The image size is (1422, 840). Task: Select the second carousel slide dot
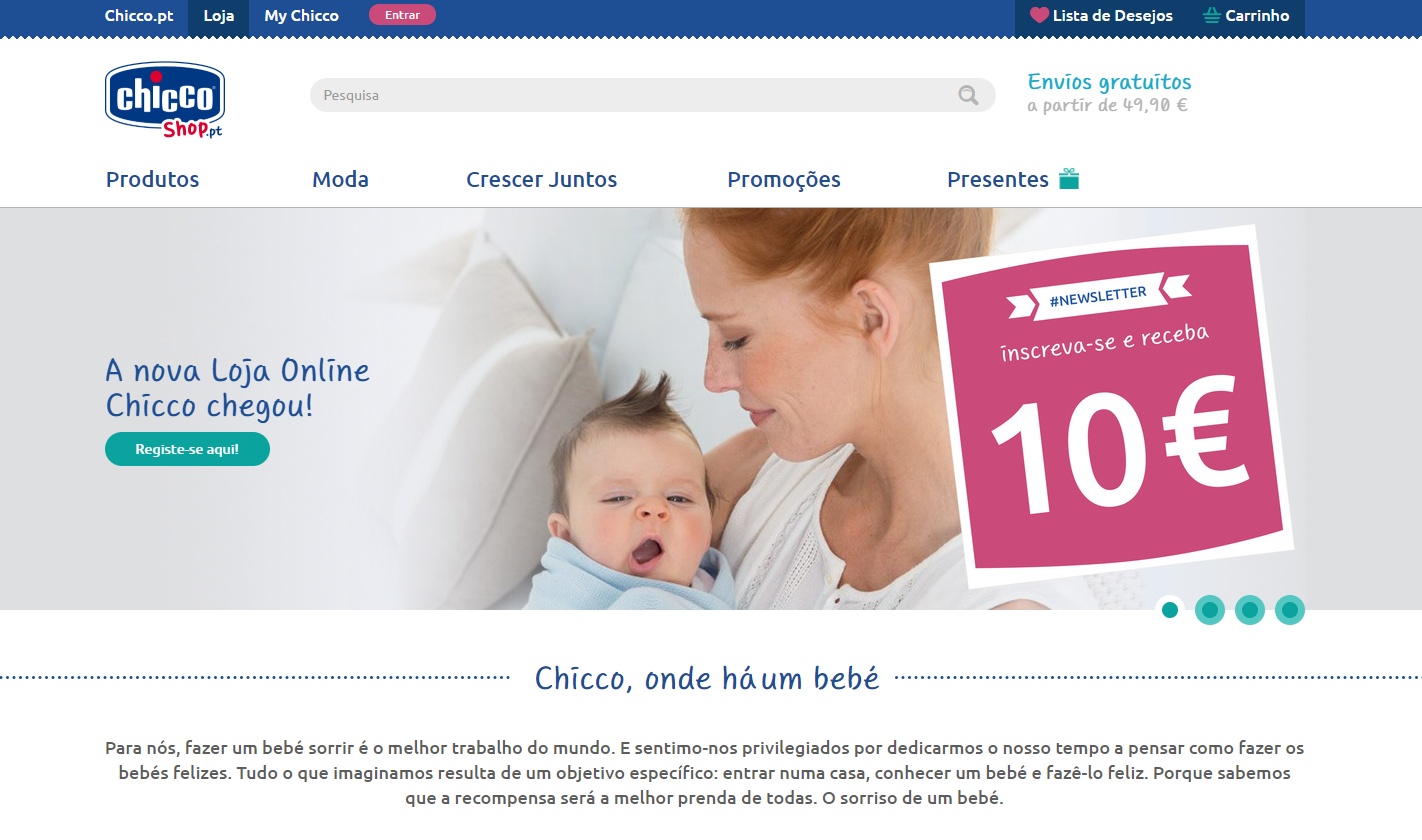[x=1210, y=610]
